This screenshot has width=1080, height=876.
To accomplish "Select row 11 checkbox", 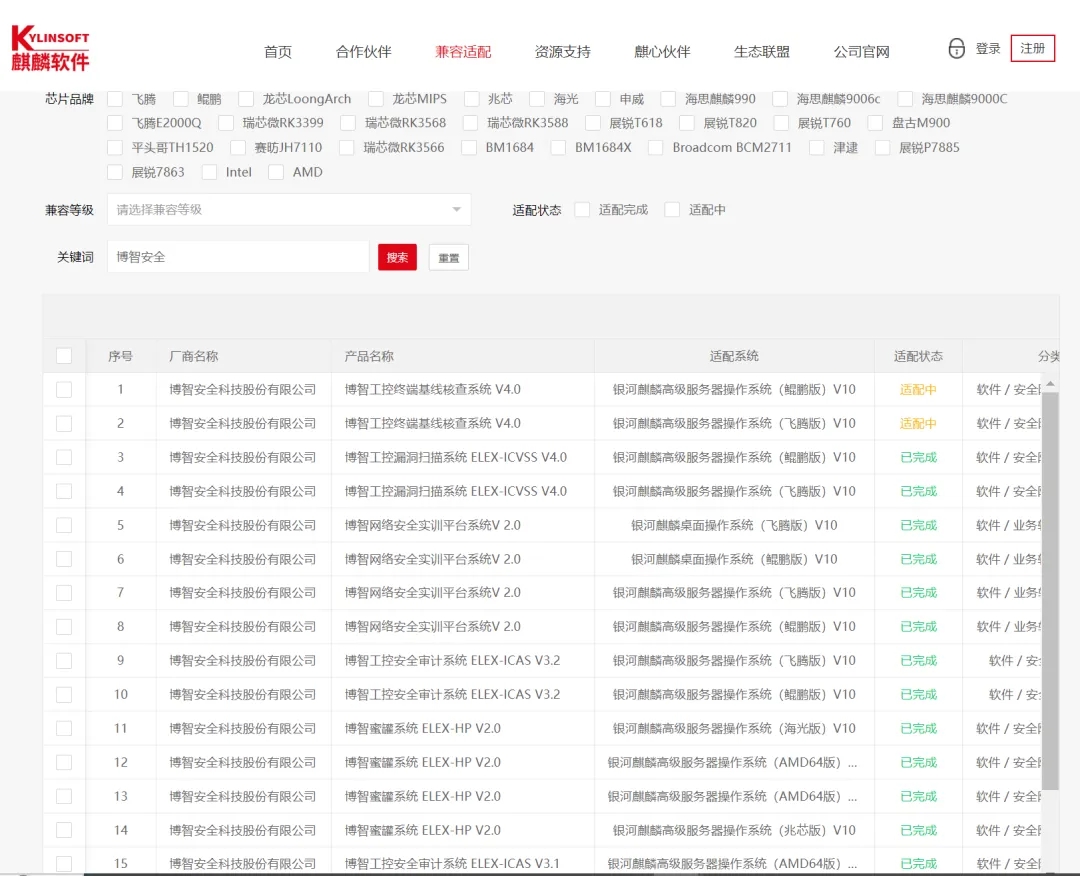I will tap(64, 729).
